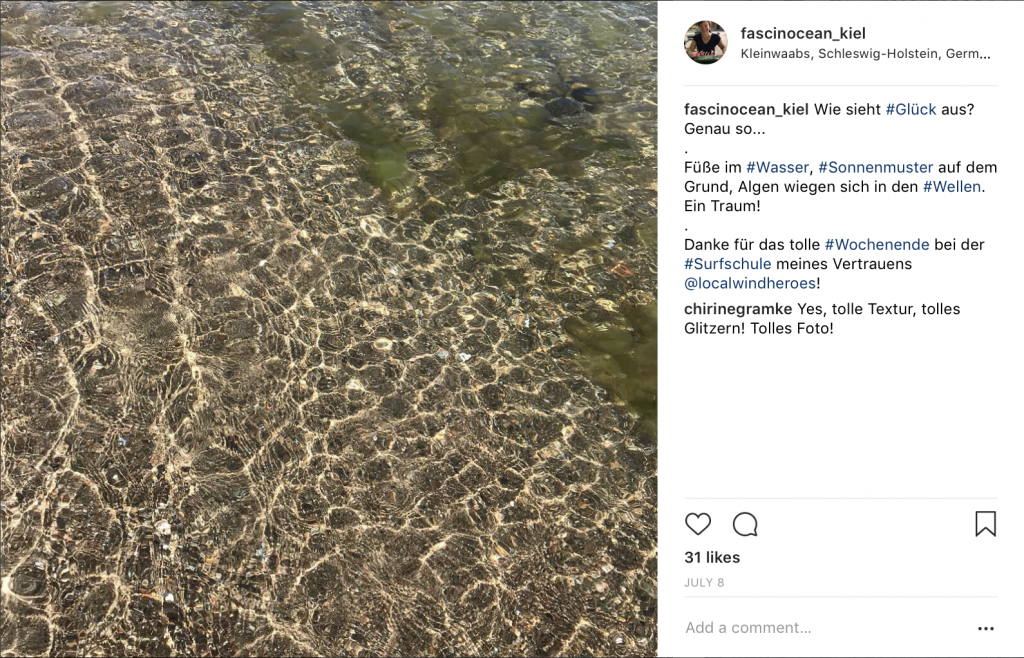The image size is (1024, 658).
Task: Save post using the bookmark icon
Action: pyautogui.click(x=985, y=524)
